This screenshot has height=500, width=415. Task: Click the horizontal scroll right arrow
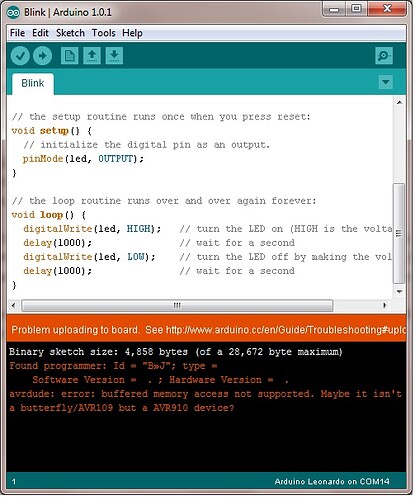(x=385, y=305)
